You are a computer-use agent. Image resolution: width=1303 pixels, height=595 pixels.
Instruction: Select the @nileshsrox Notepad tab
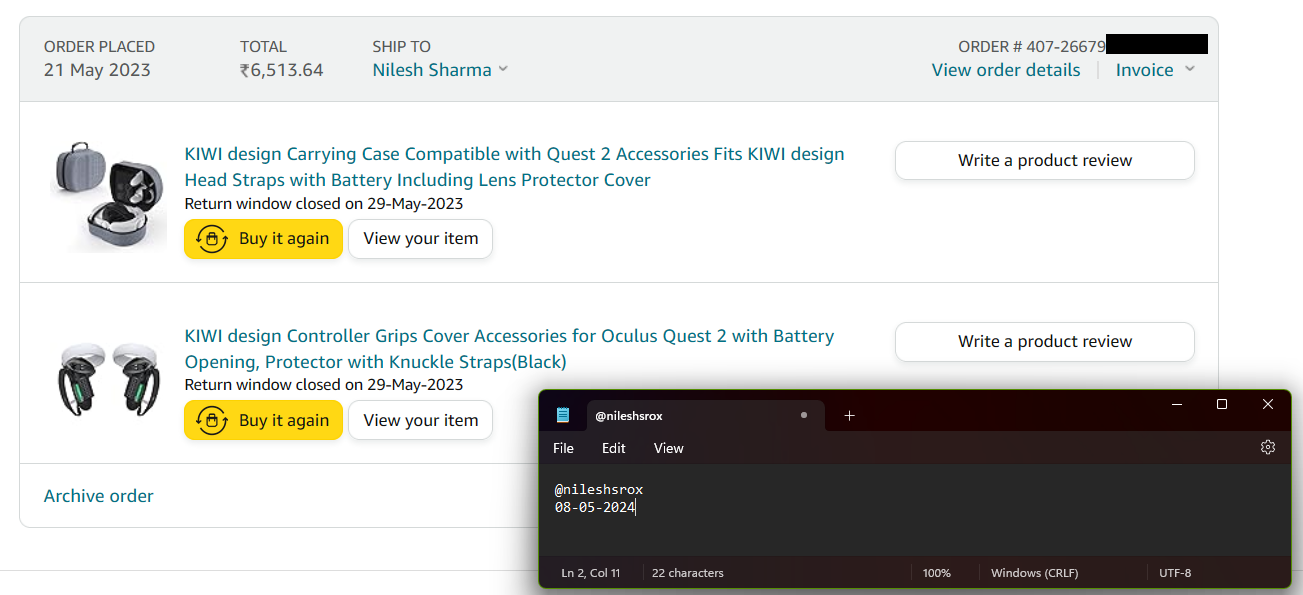point(650,415)
